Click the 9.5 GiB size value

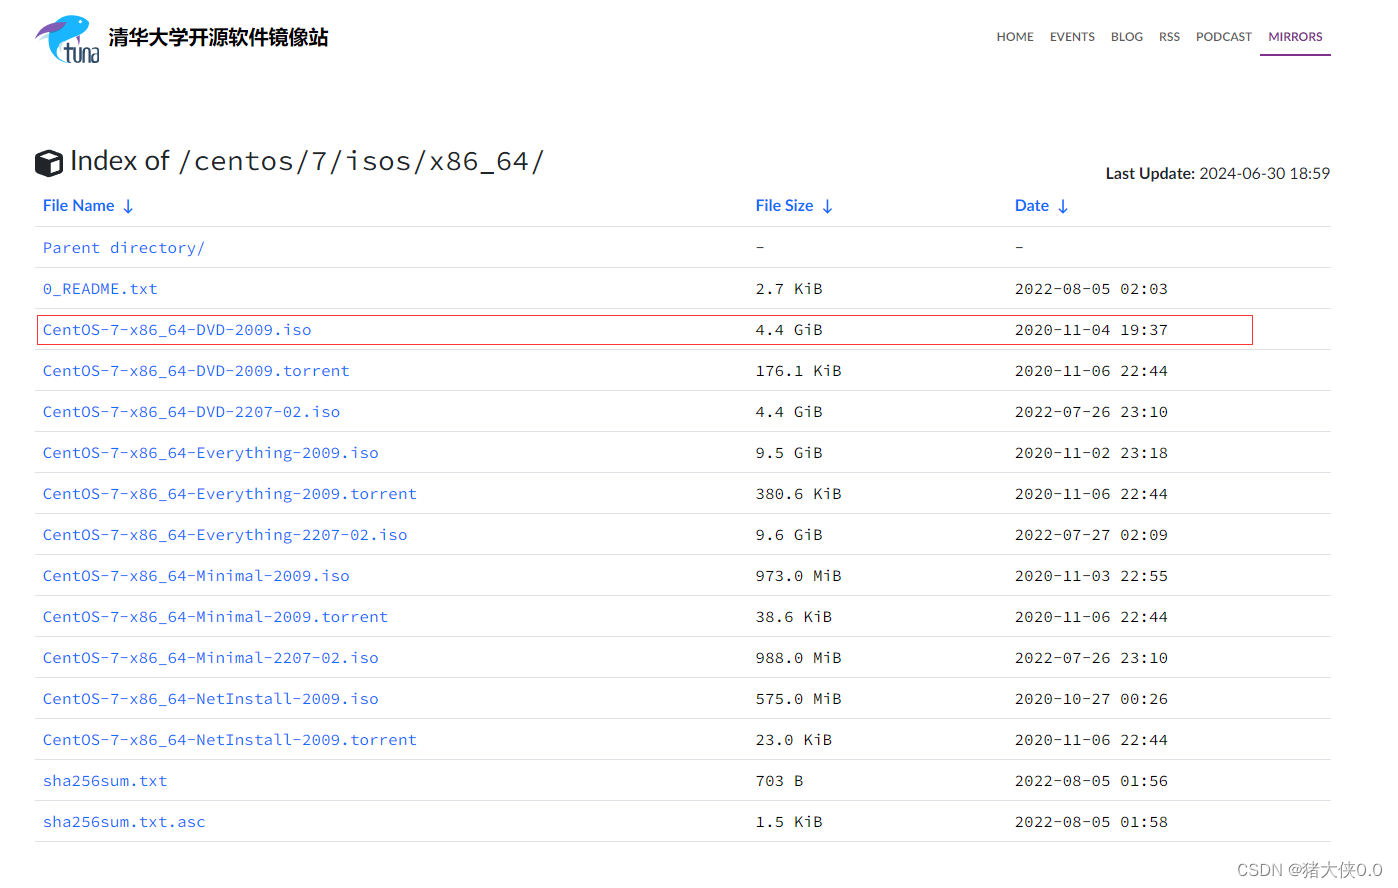789,453
